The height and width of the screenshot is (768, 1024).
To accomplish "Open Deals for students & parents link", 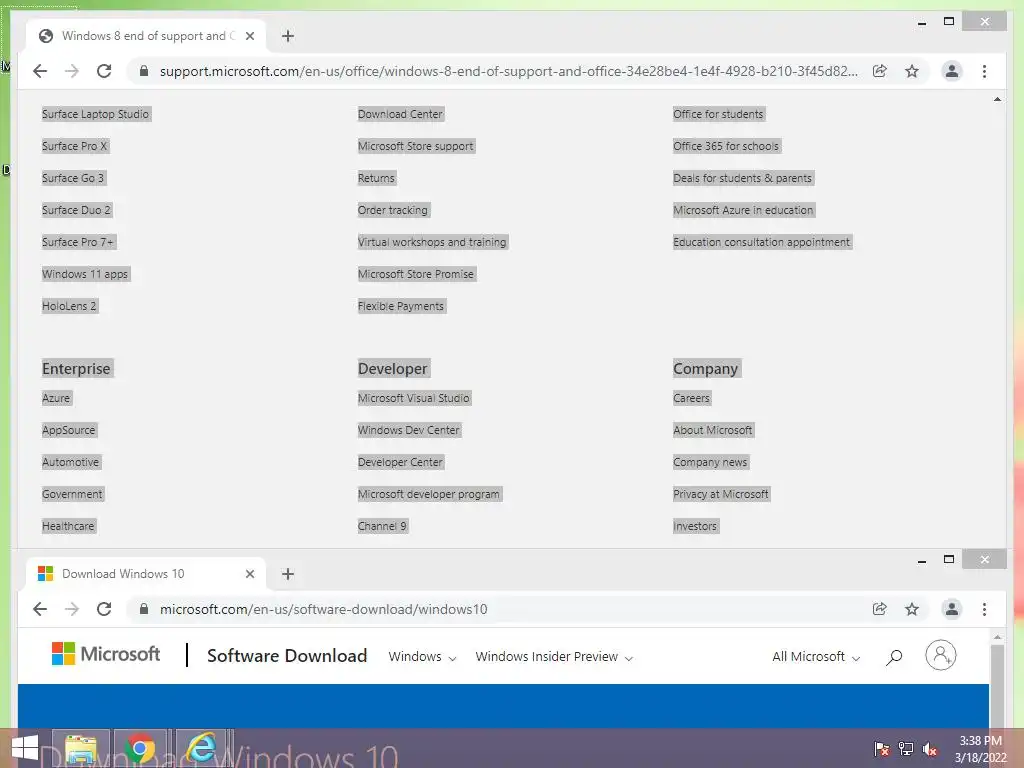I will (743, 178).
